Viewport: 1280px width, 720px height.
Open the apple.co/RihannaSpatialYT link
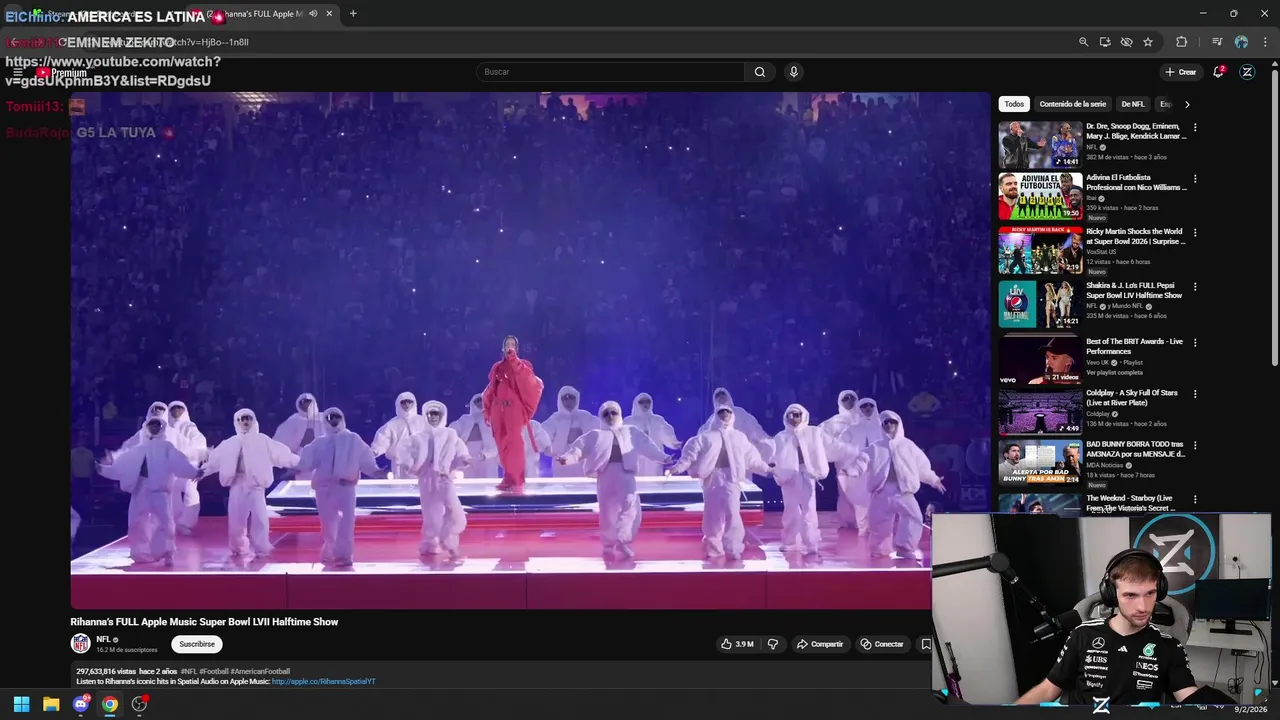point(323,682)
